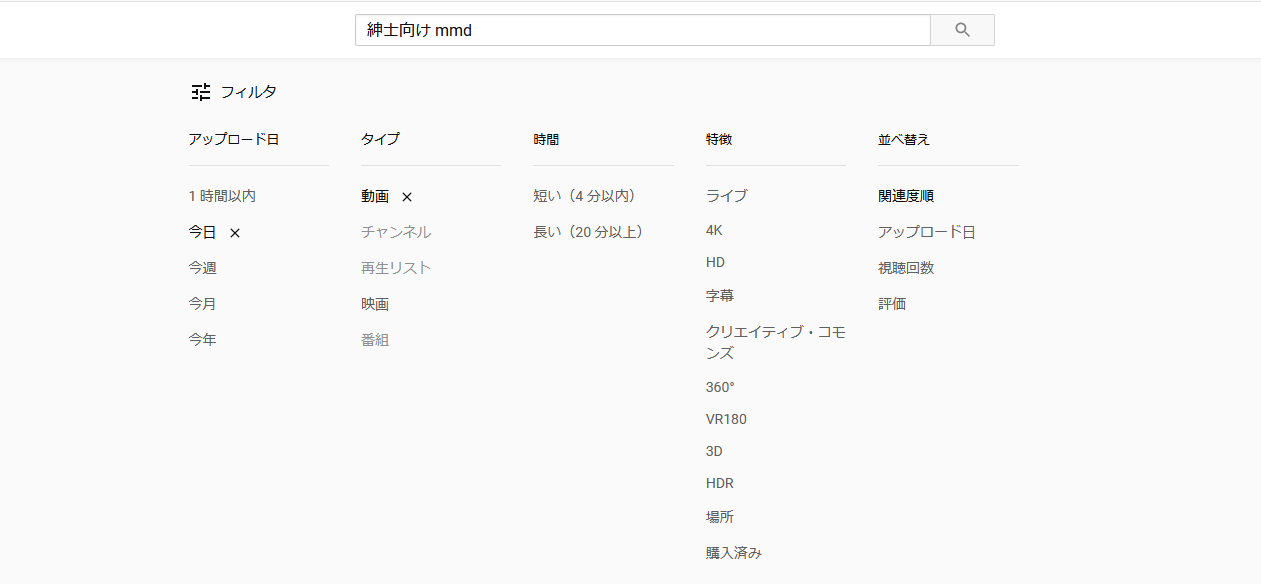The image size is (1261, 584).
Task: Sort results by 評価
Action: [892, 304]
